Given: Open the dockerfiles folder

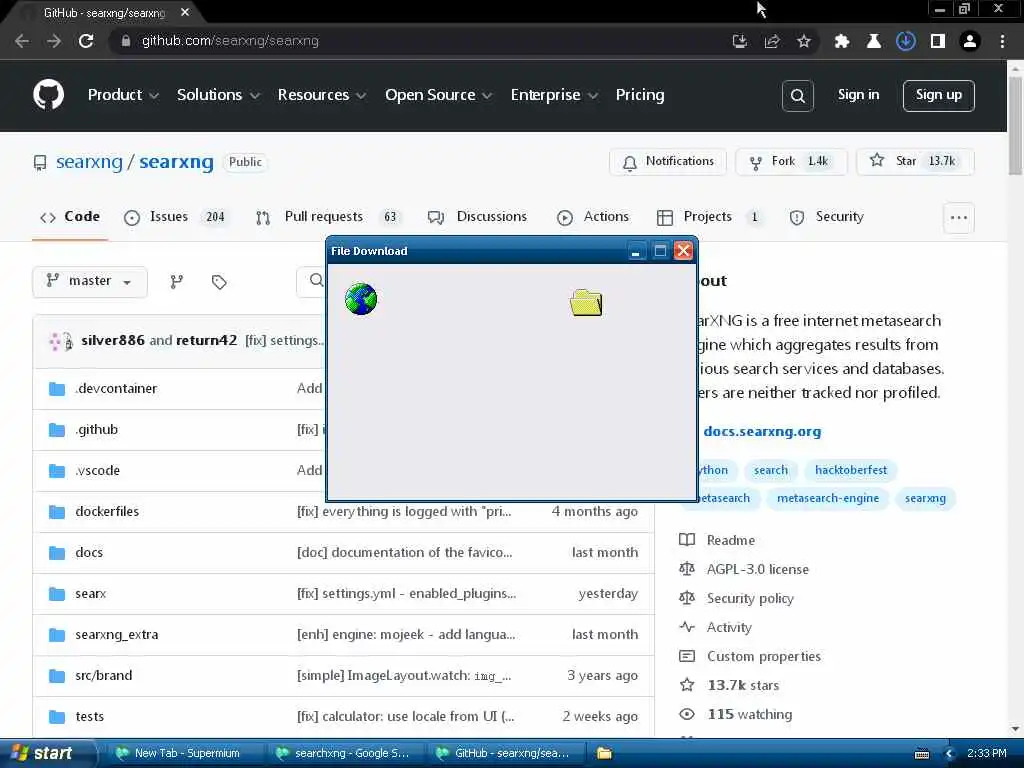Looking at the screenshot, I should point(107,511).
